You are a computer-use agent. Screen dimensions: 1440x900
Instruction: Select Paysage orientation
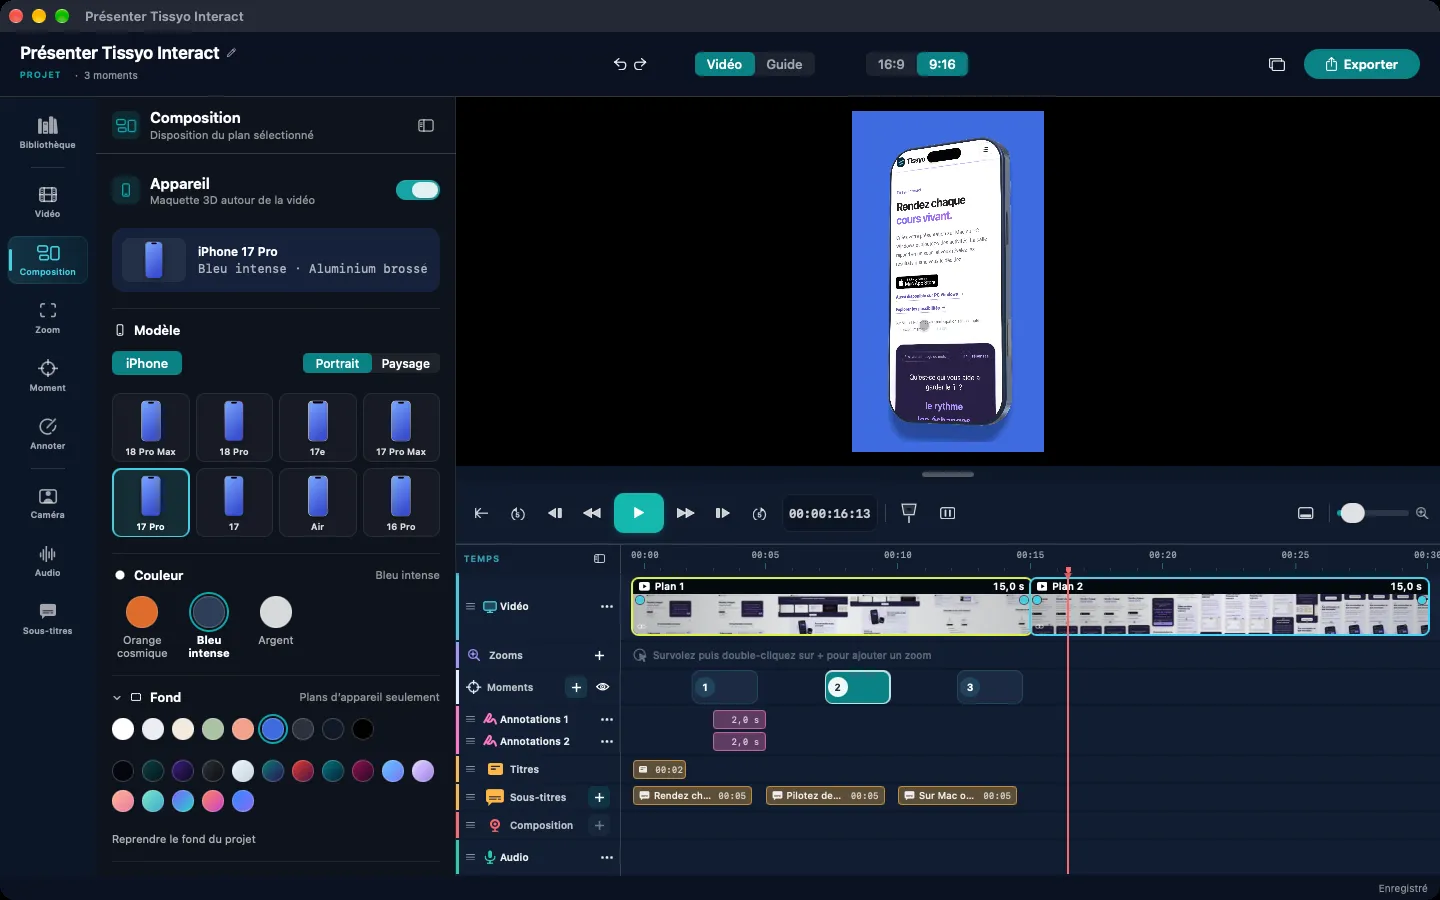point(406,364)
